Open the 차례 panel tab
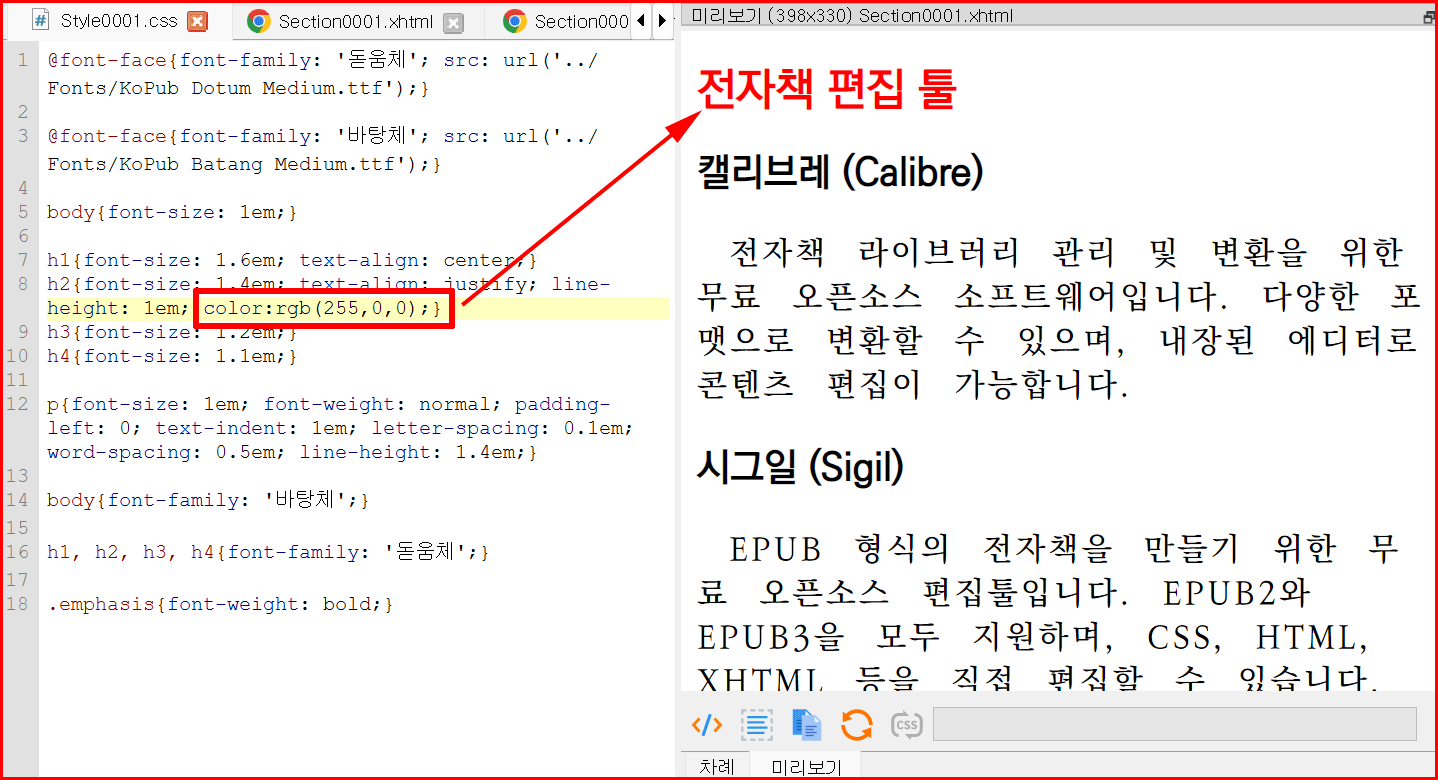The image size is (1438, 780). (717, 766)
